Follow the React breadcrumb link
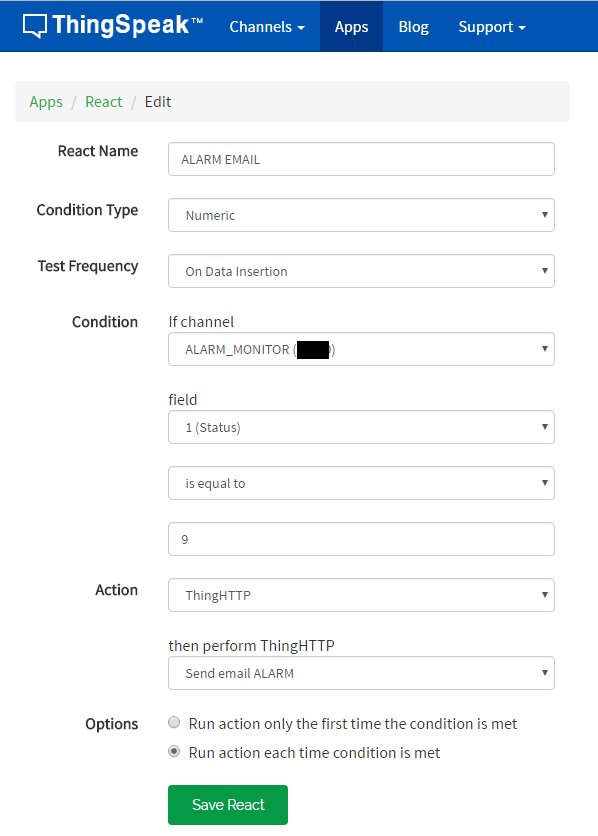 103,101
